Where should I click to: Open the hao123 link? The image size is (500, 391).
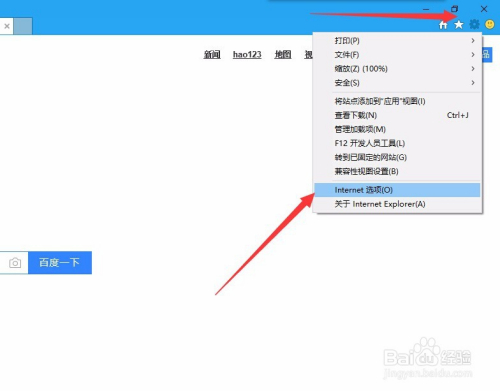click(247, 55)
